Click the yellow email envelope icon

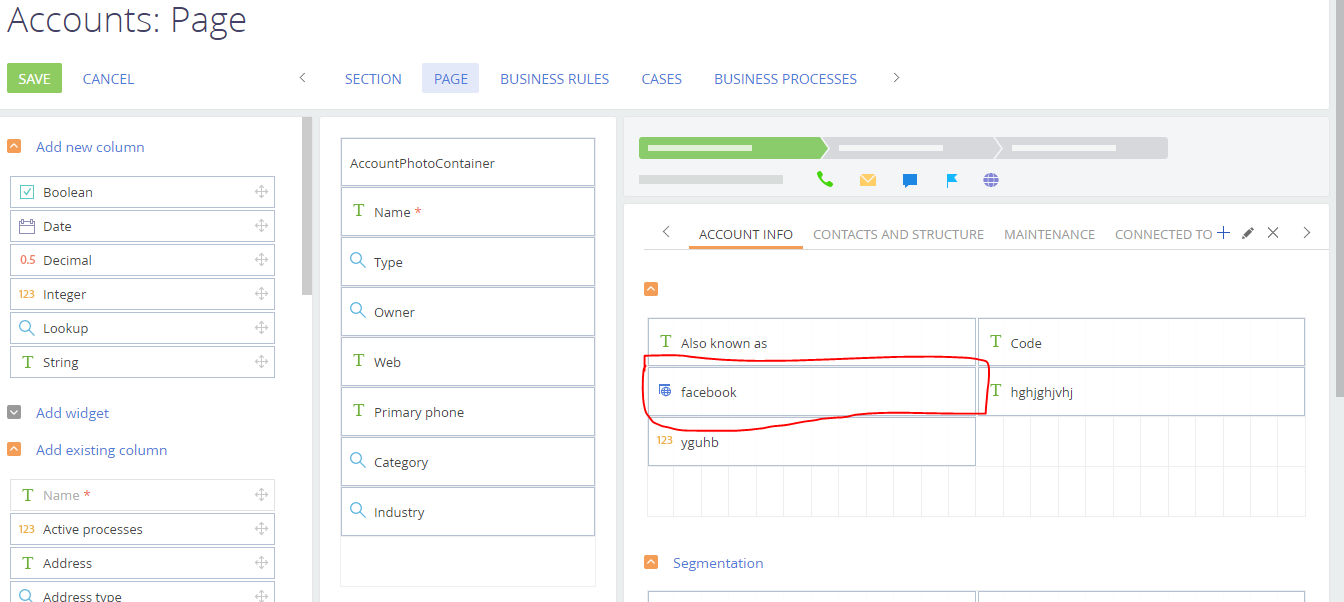tap(868, 180)
